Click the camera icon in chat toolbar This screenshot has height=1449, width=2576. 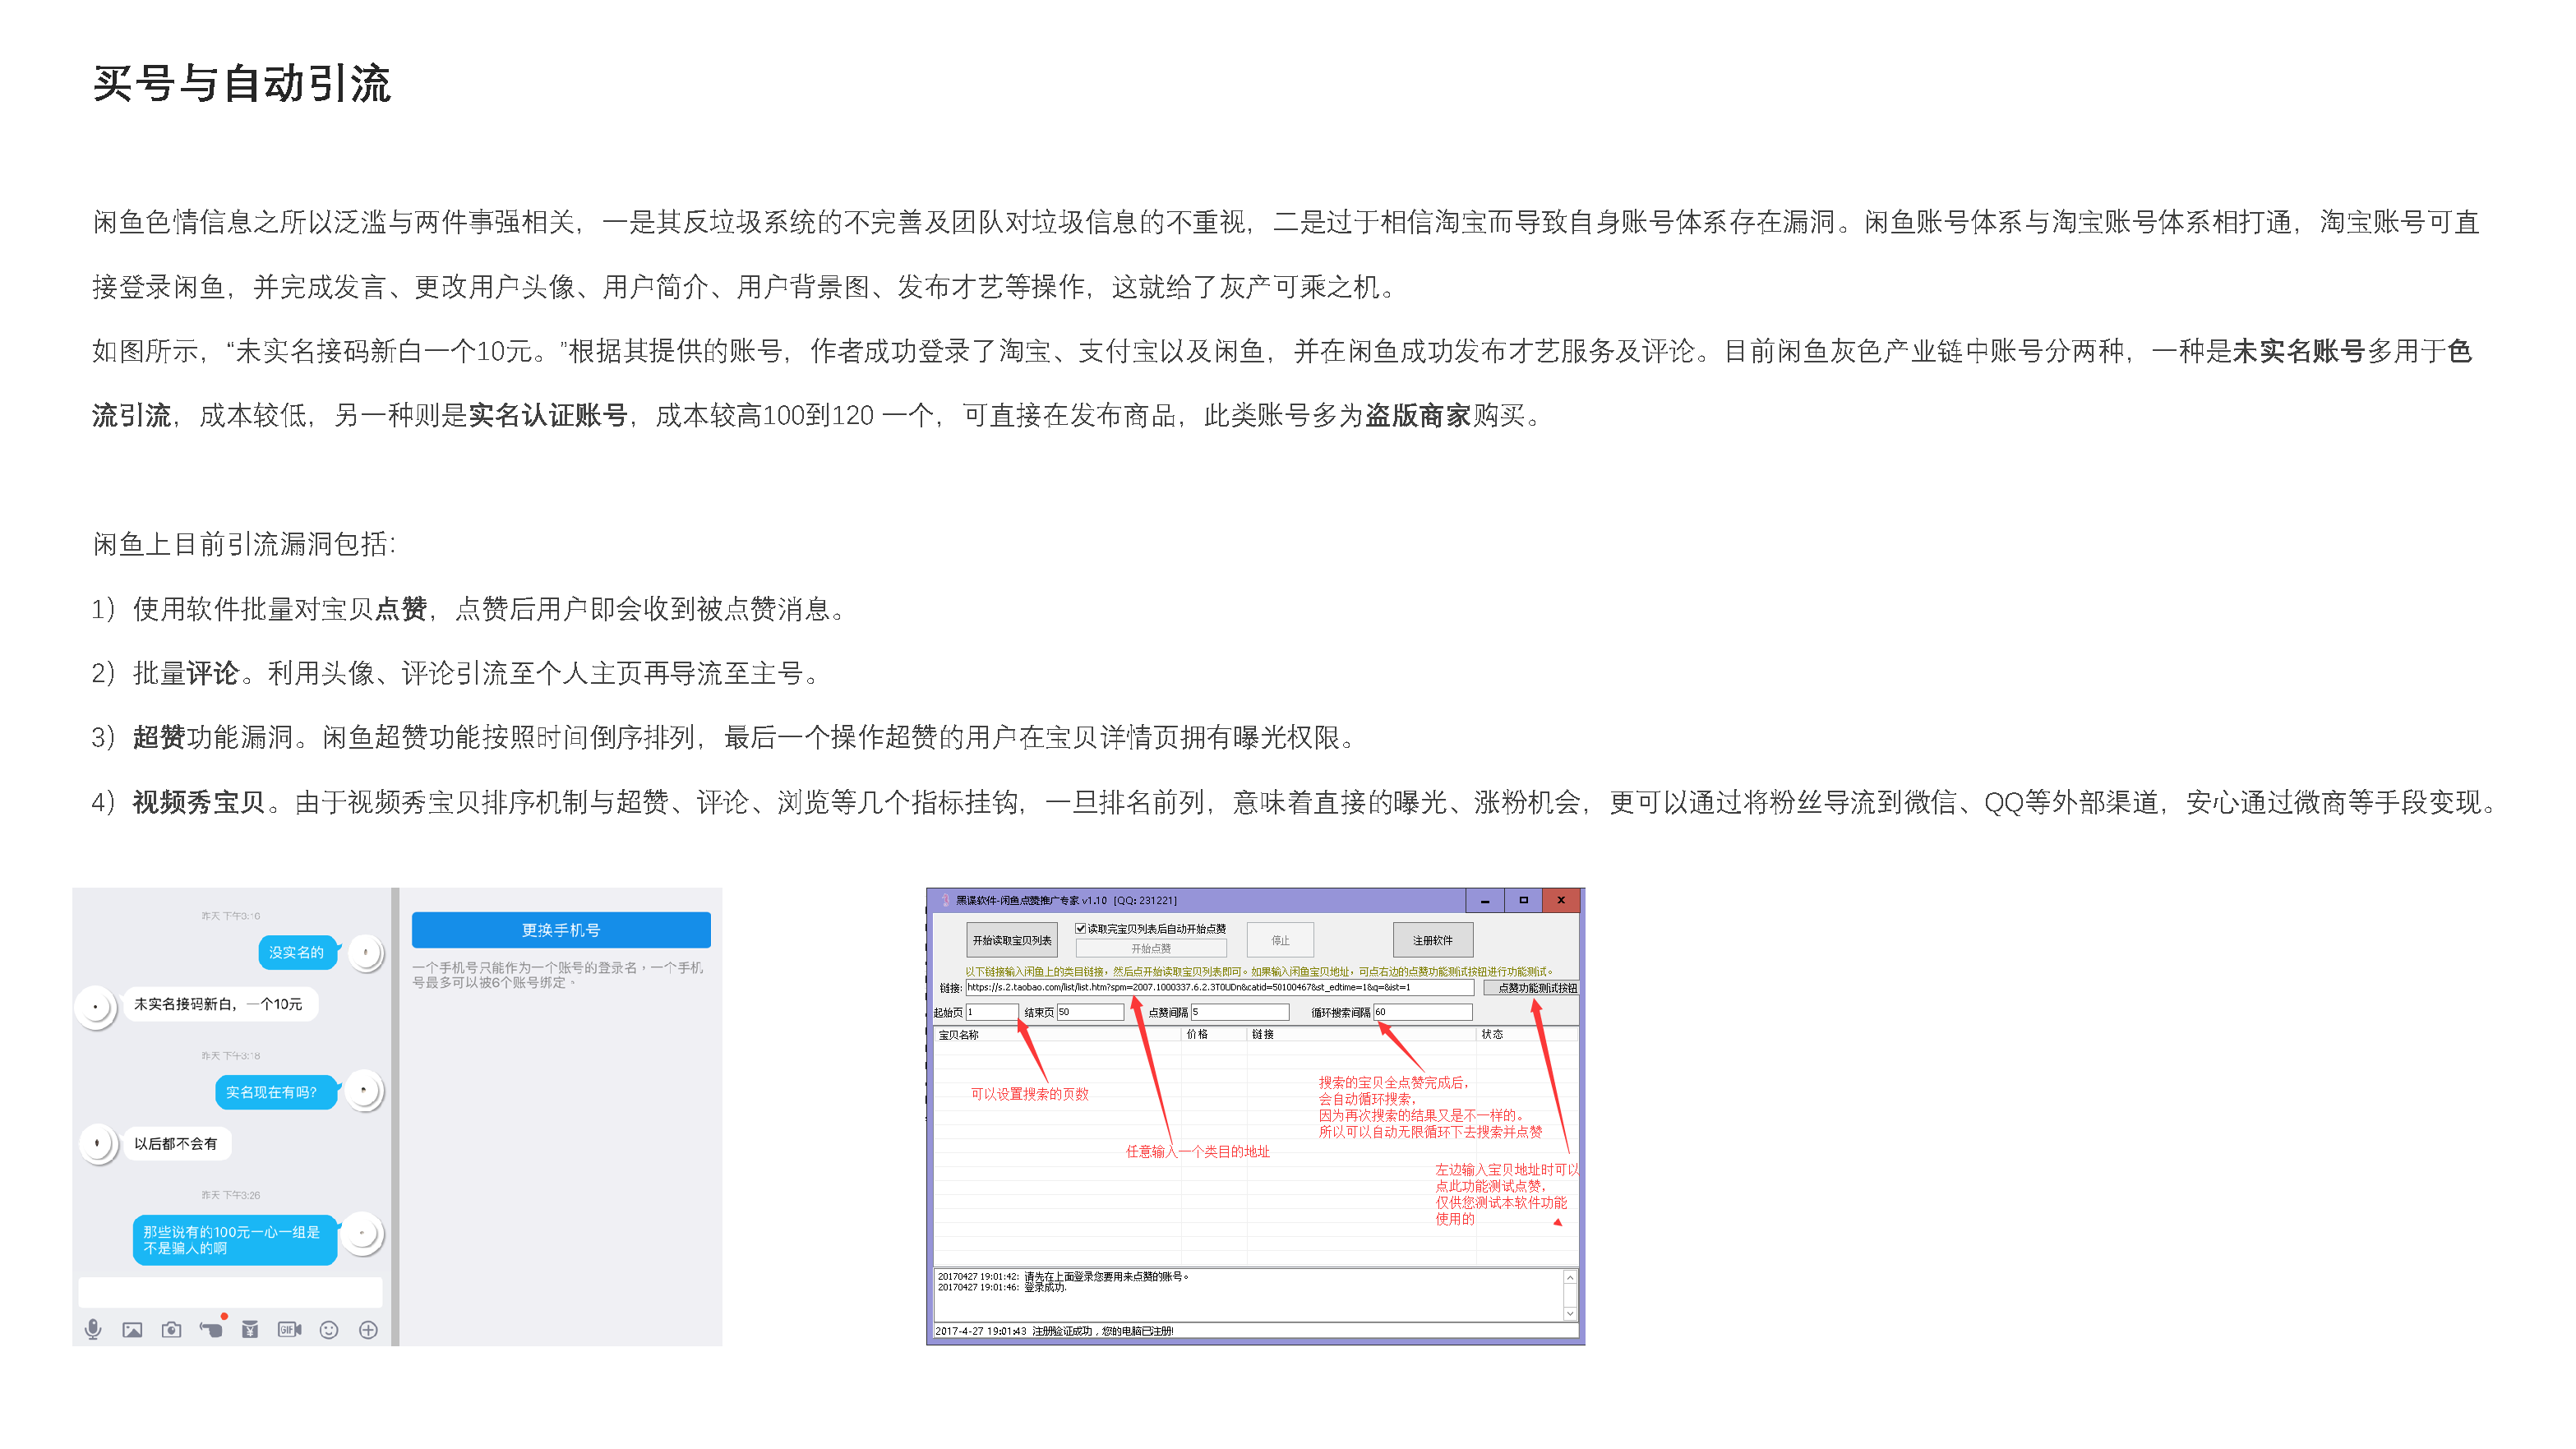(171, 1329)
